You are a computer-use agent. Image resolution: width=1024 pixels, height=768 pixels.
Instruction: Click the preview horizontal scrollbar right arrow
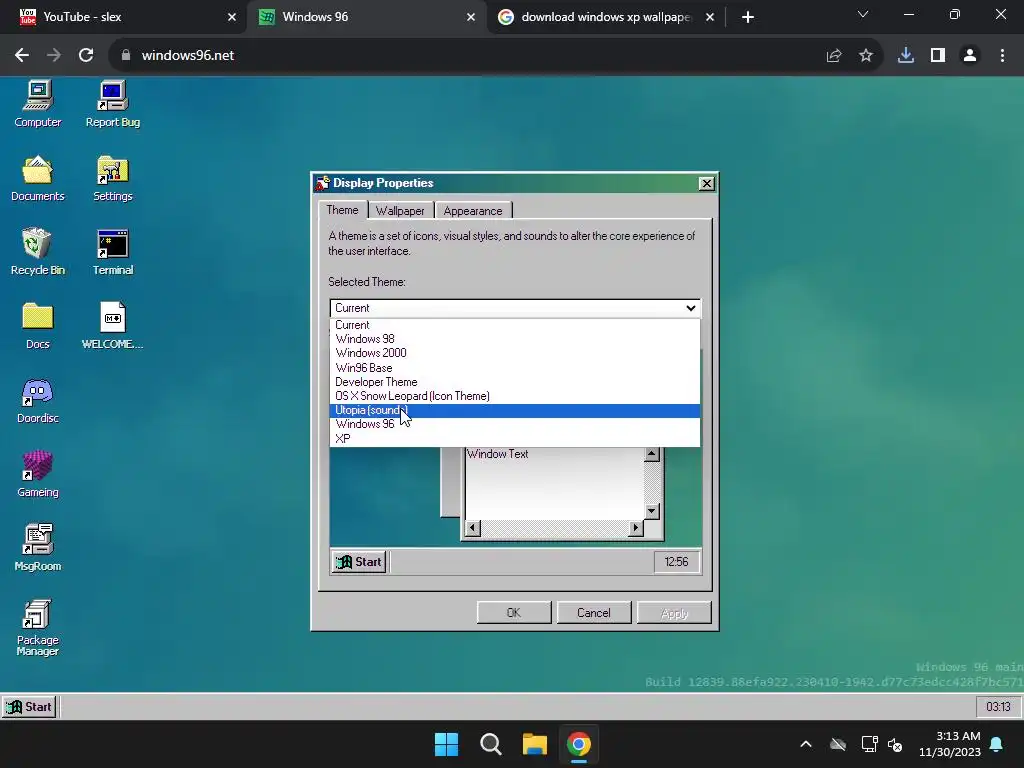[635, 528]
